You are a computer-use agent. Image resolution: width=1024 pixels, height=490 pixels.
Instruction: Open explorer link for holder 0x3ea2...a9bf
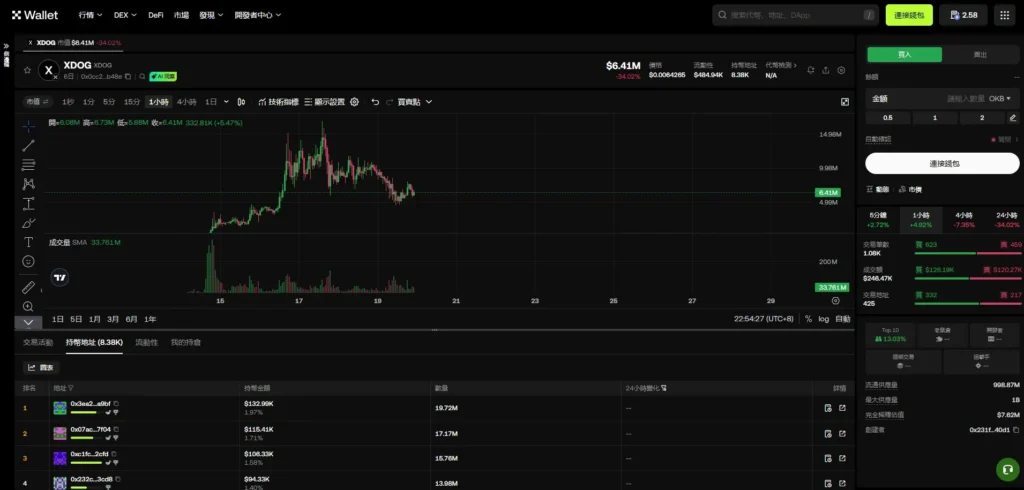pos(842,408)
